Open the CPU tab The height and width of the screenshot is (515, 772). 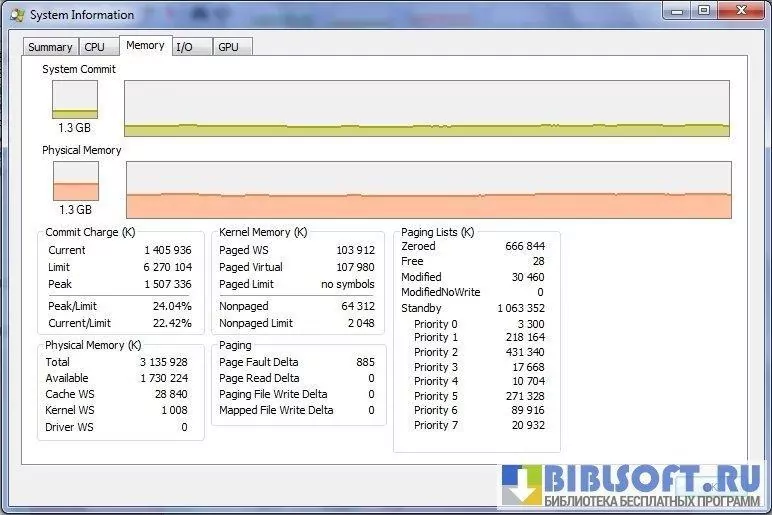94,47
